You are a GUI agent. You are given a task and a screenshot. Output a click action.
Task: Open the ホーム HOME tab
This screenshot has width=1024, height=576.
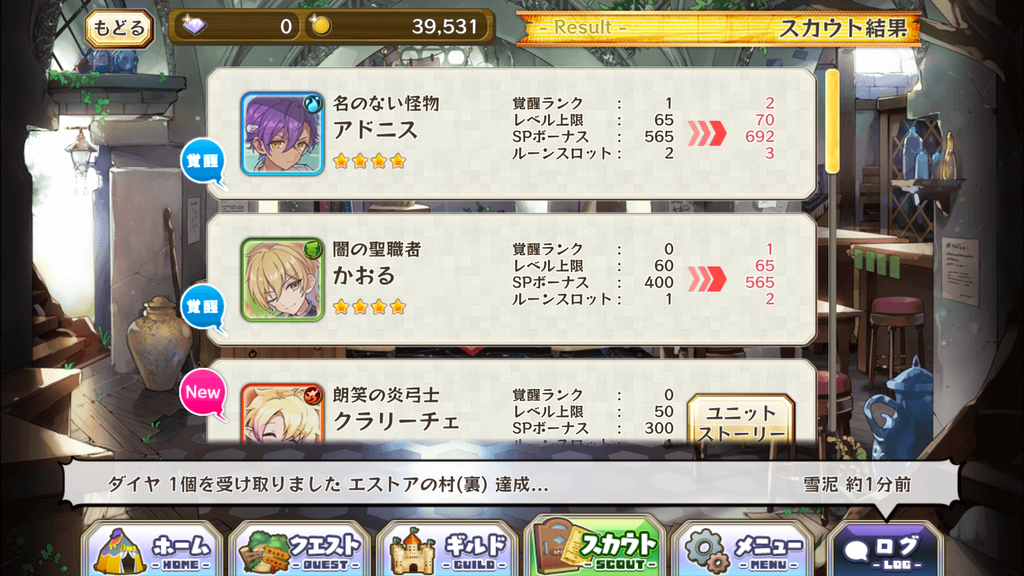[153, 549]
